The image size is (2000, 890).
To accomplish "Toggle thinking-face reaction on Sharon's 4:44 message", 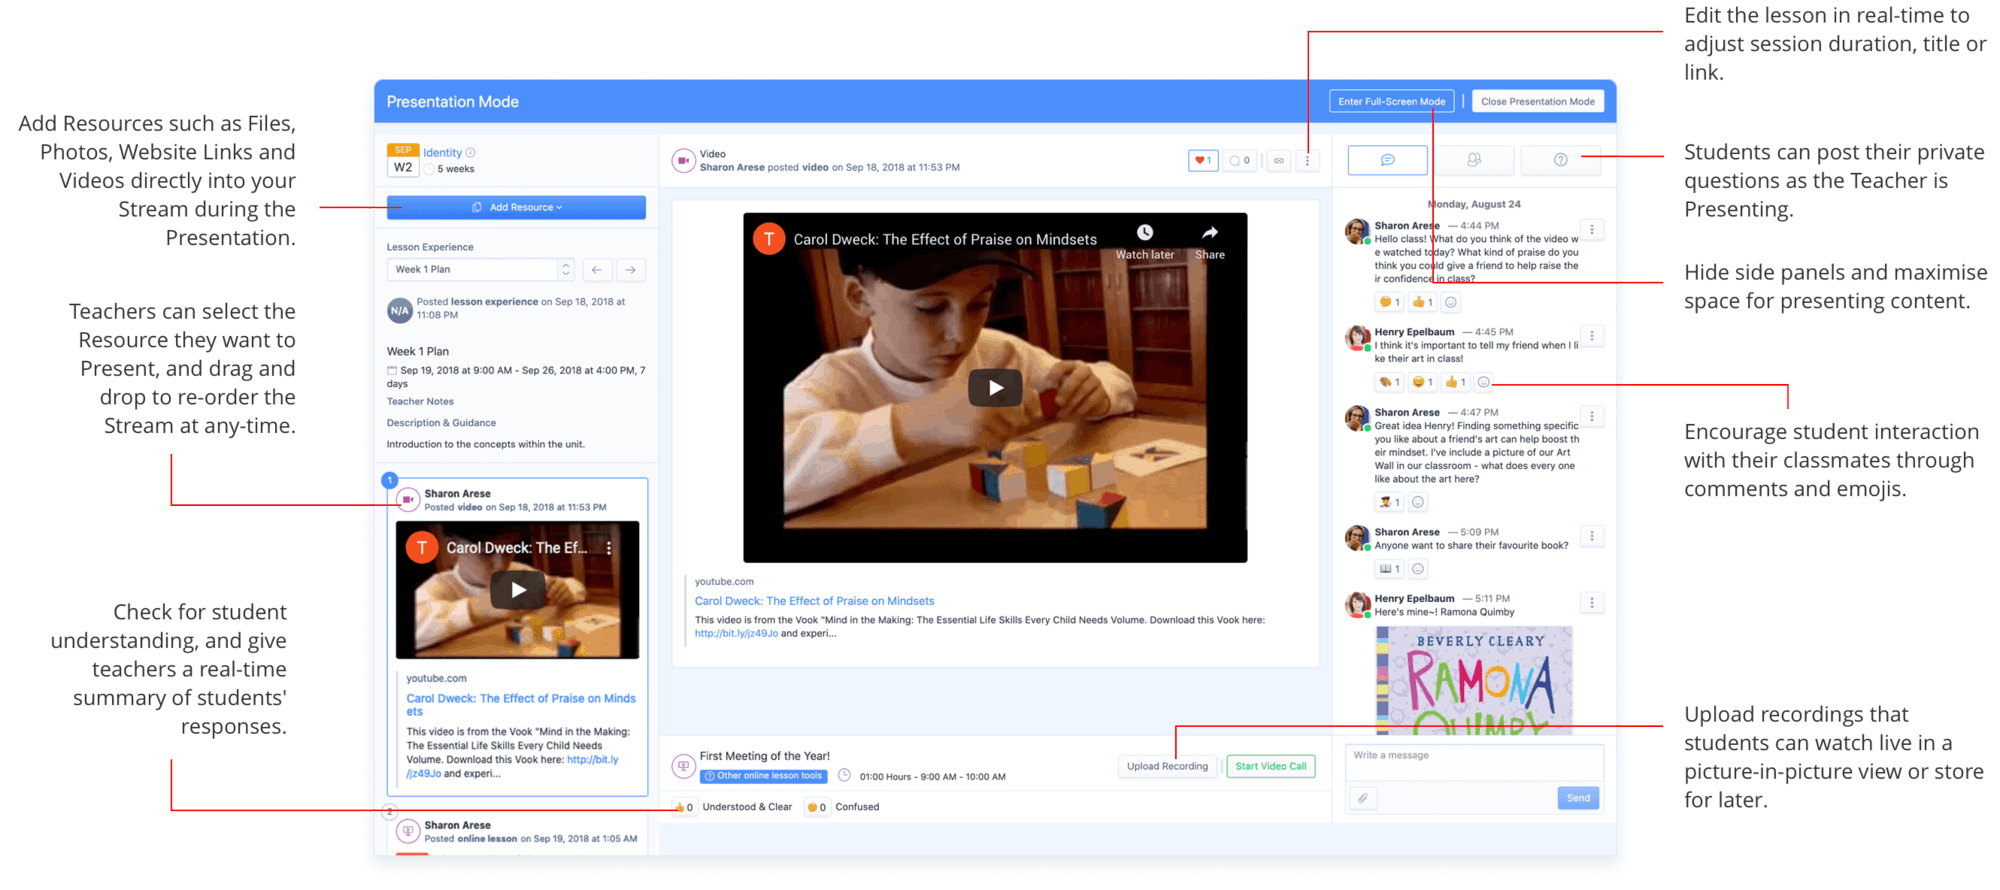I will (1389, 302).
